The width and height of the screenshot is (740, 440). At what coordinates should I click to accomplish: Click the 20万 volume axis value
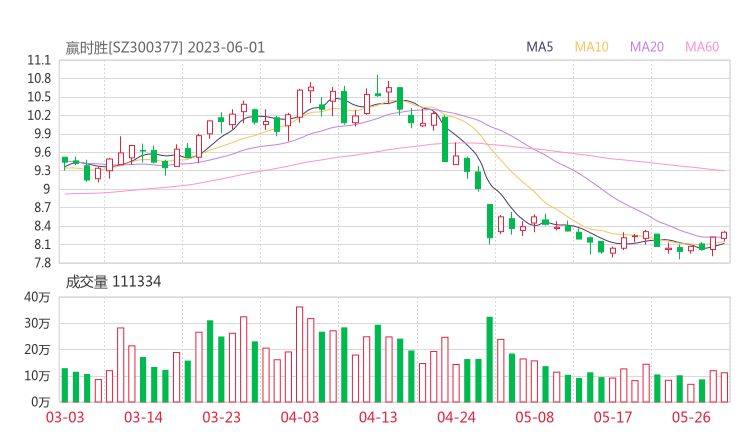point(37,350)
